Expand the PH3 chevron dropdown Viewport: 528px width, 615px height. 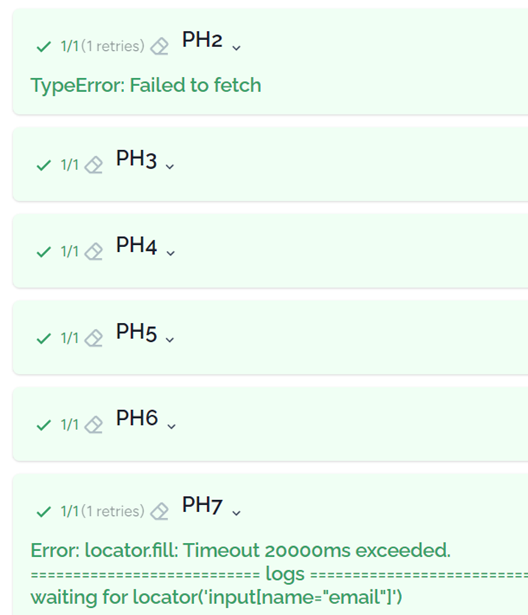pos(170,167)
